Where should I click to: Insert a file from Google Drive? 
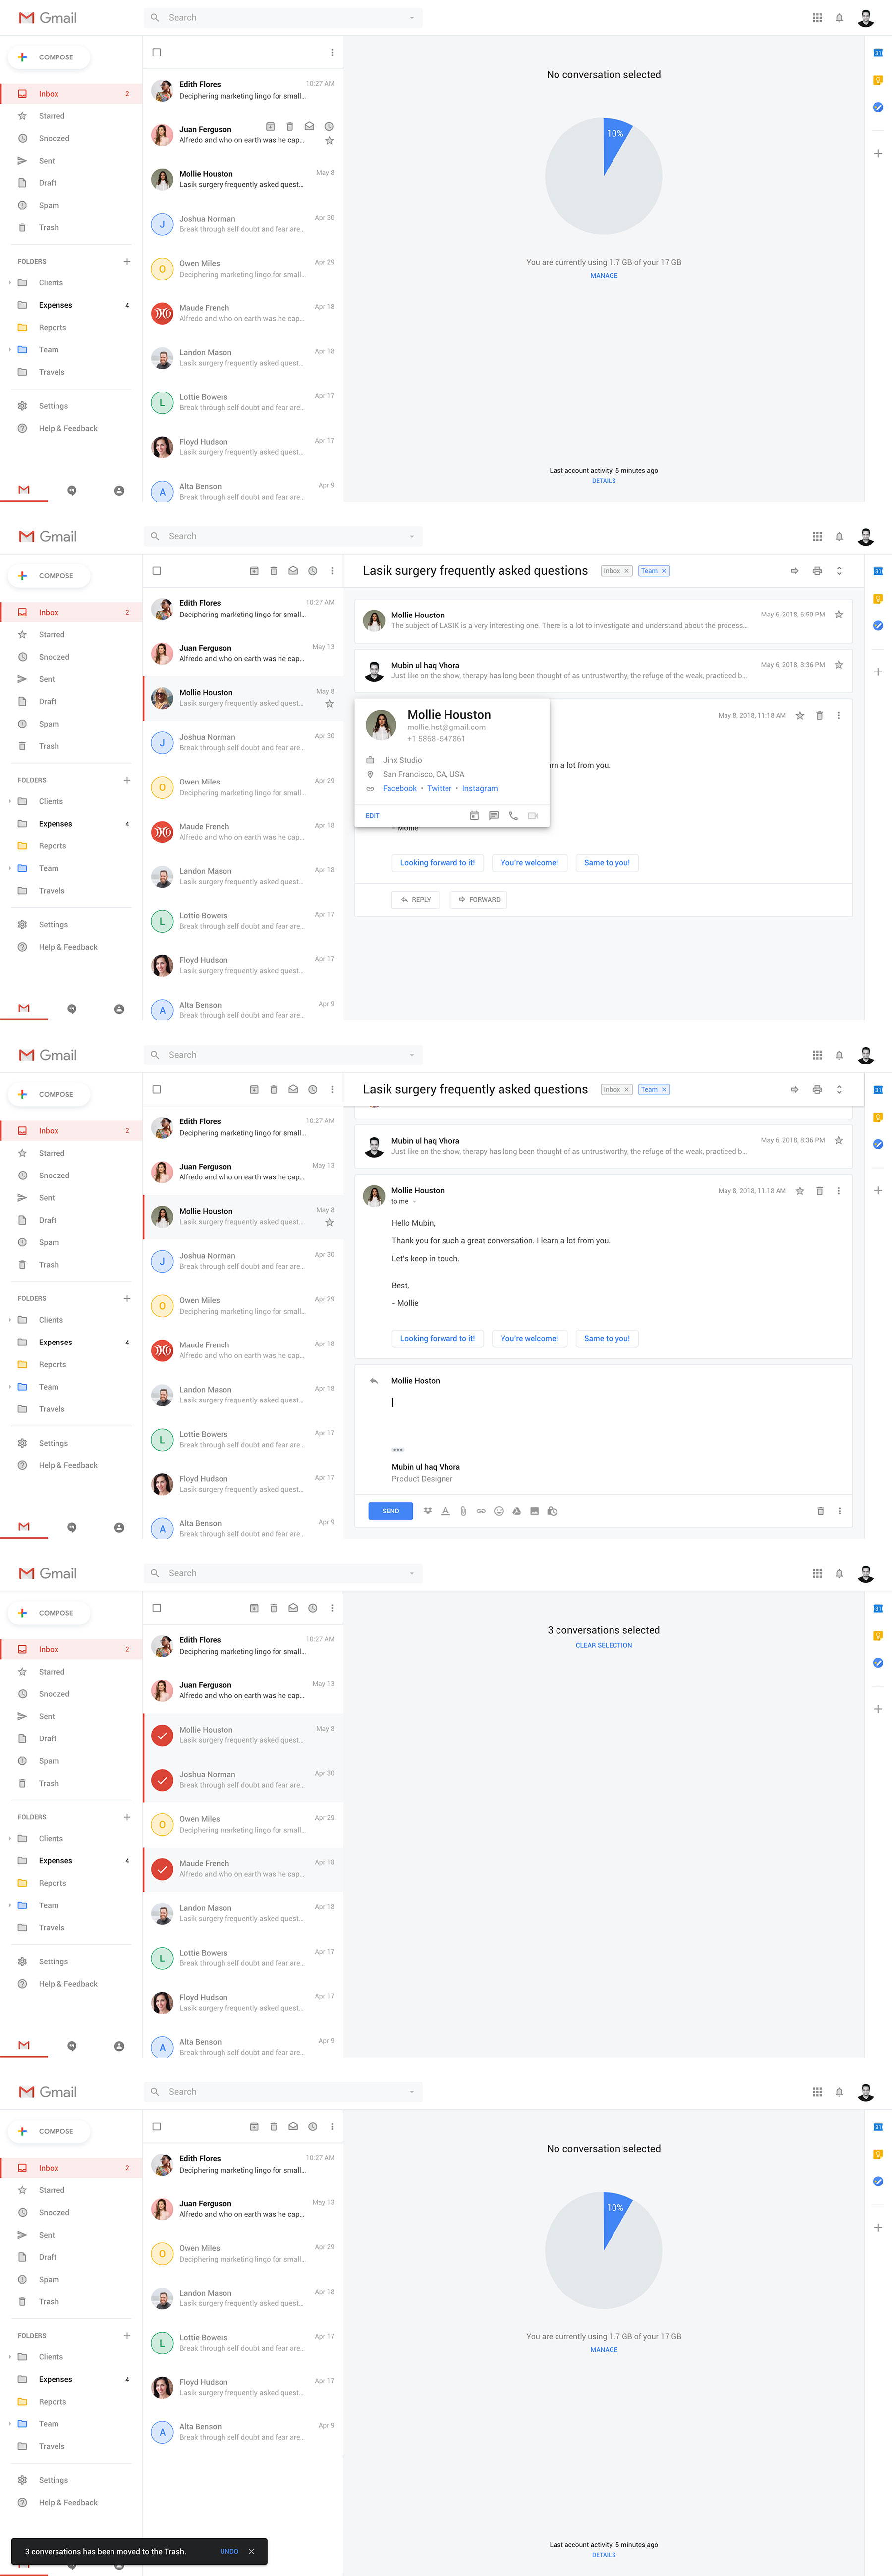tap(517, 1511)
